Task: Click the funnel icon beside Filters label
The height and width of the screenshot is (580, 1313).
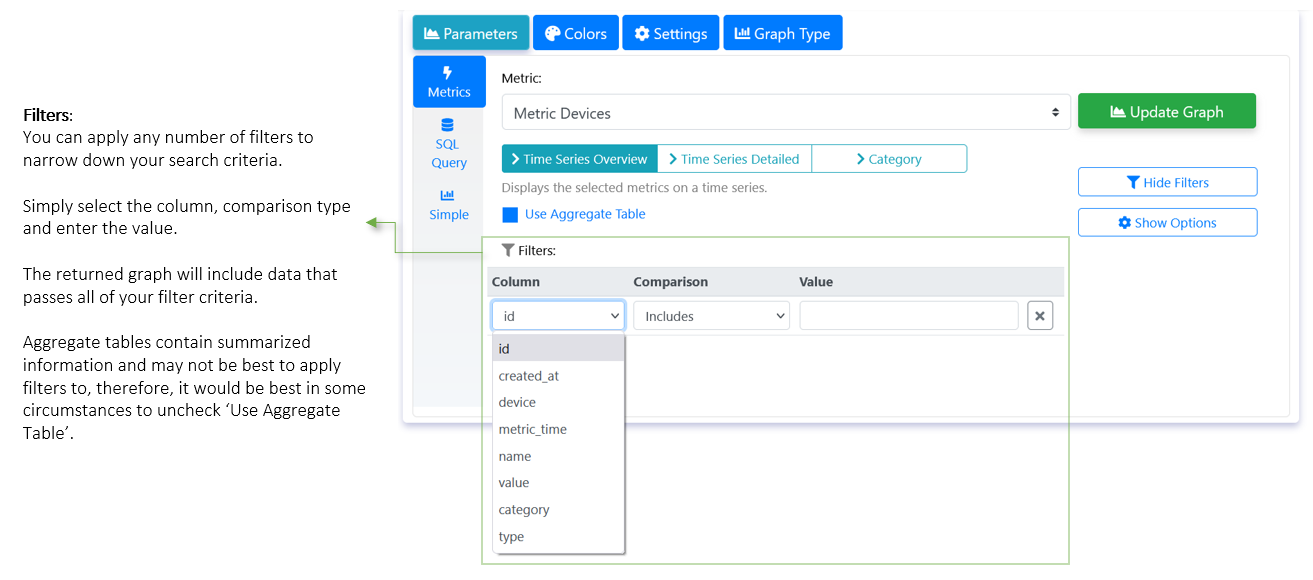Action: [x=508, y=250]
